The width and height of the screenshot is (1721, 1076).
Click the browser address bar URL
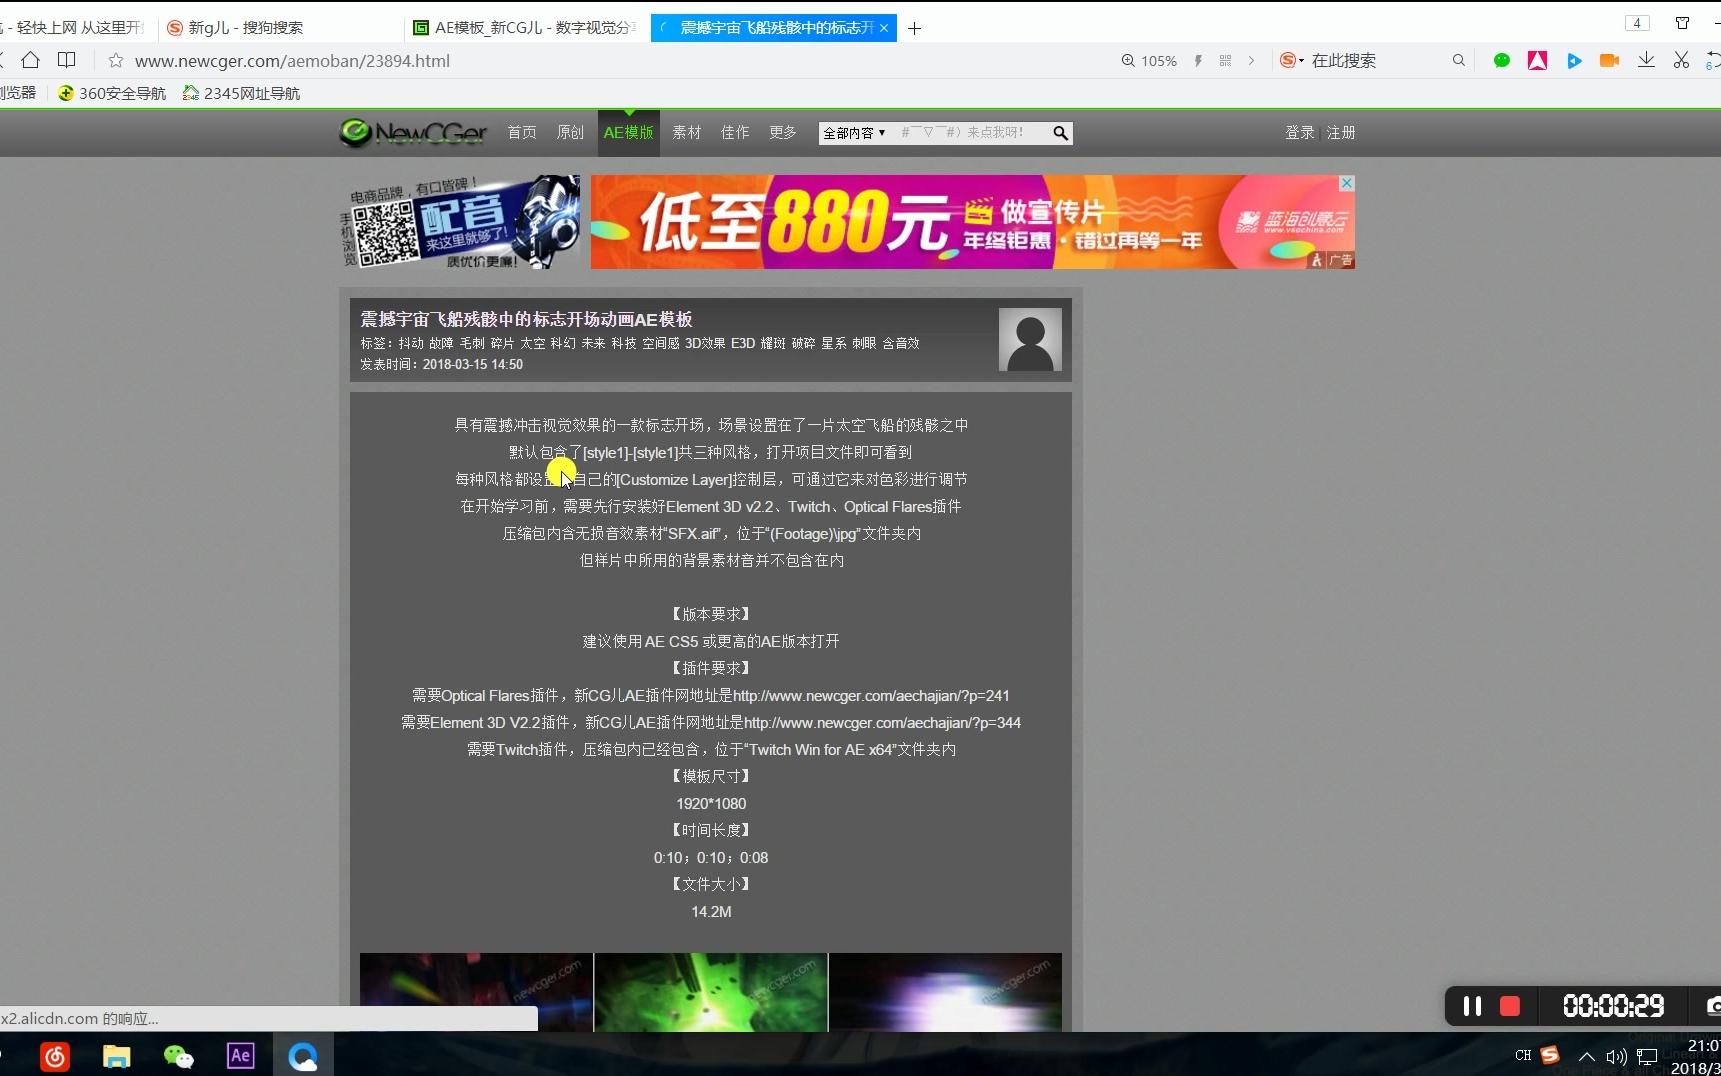[292, 61]
